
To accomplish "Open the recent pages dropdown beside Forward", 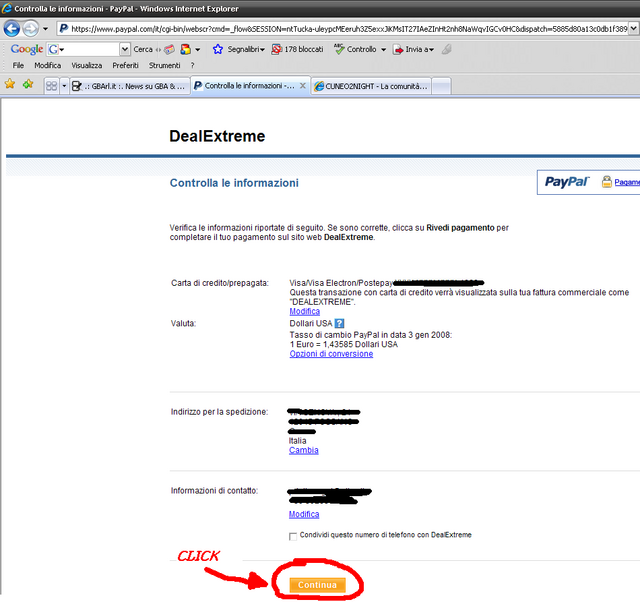I will click(45, 29).
